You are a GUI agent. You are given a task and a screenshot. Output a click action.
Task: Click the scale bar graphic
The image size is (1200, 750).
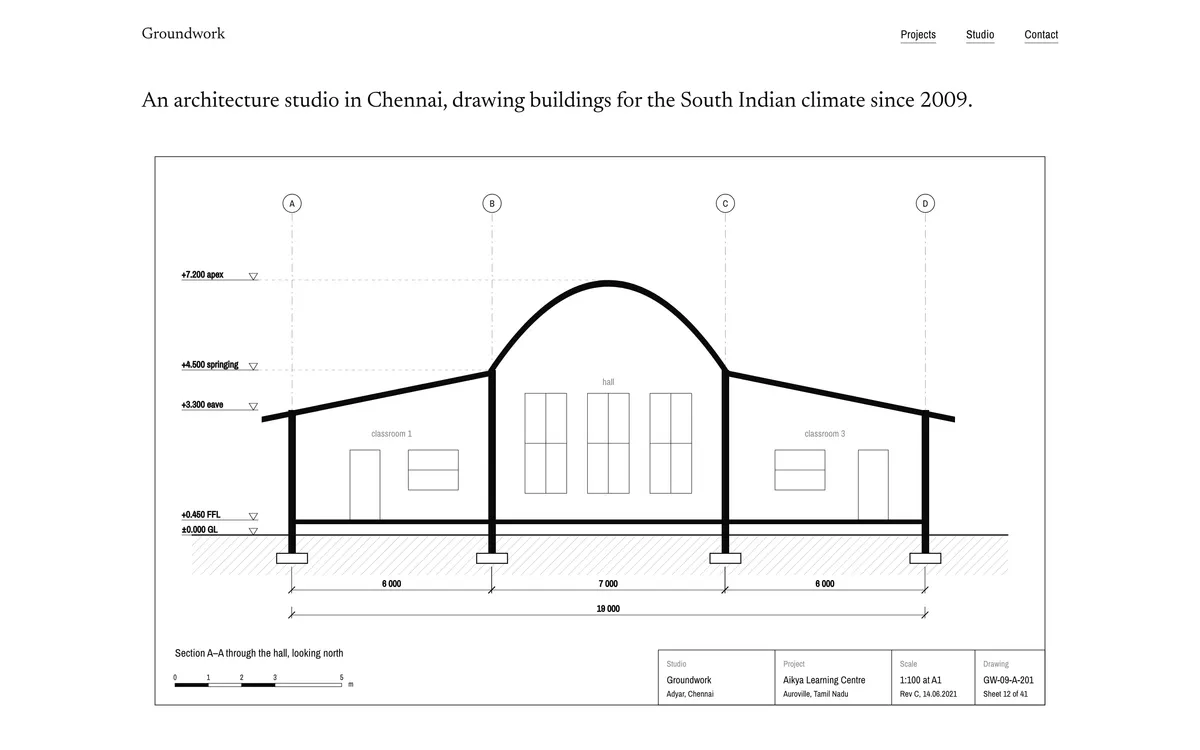point(258,685)
